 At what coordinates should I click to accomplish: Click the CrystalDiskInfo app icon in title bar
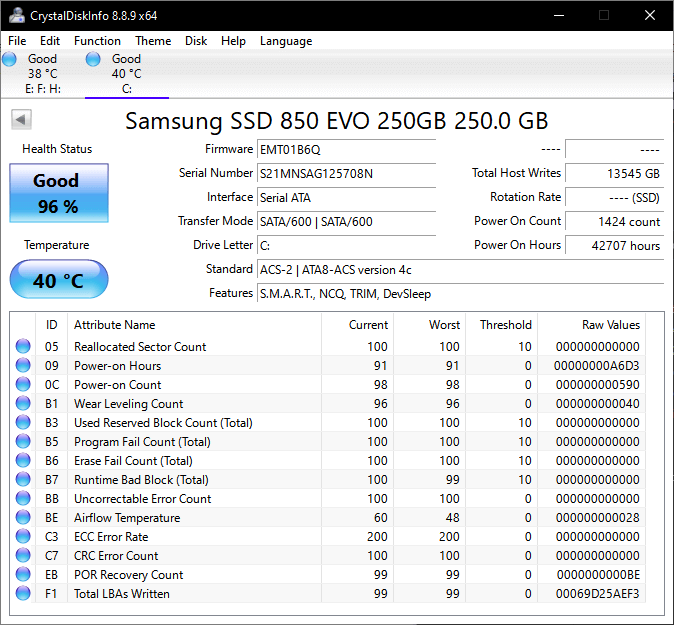(17, 15)
